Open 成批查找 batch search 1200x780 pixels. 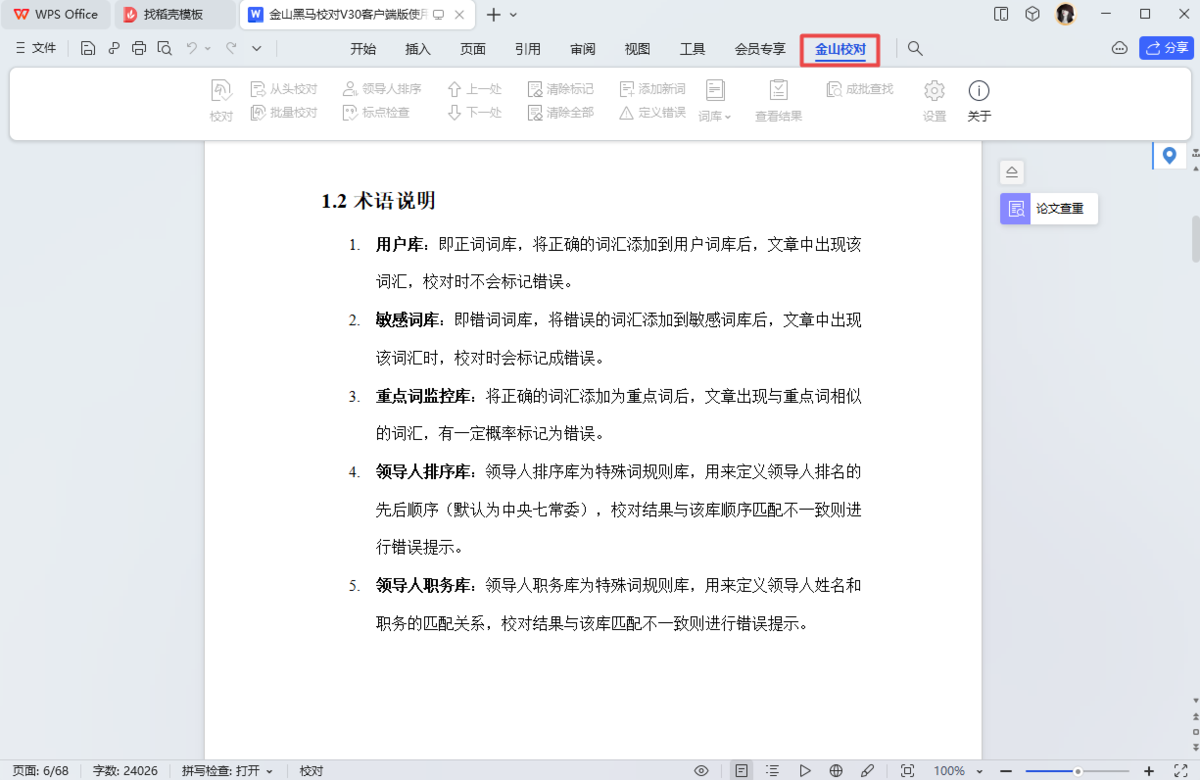[x=858, y=87]
